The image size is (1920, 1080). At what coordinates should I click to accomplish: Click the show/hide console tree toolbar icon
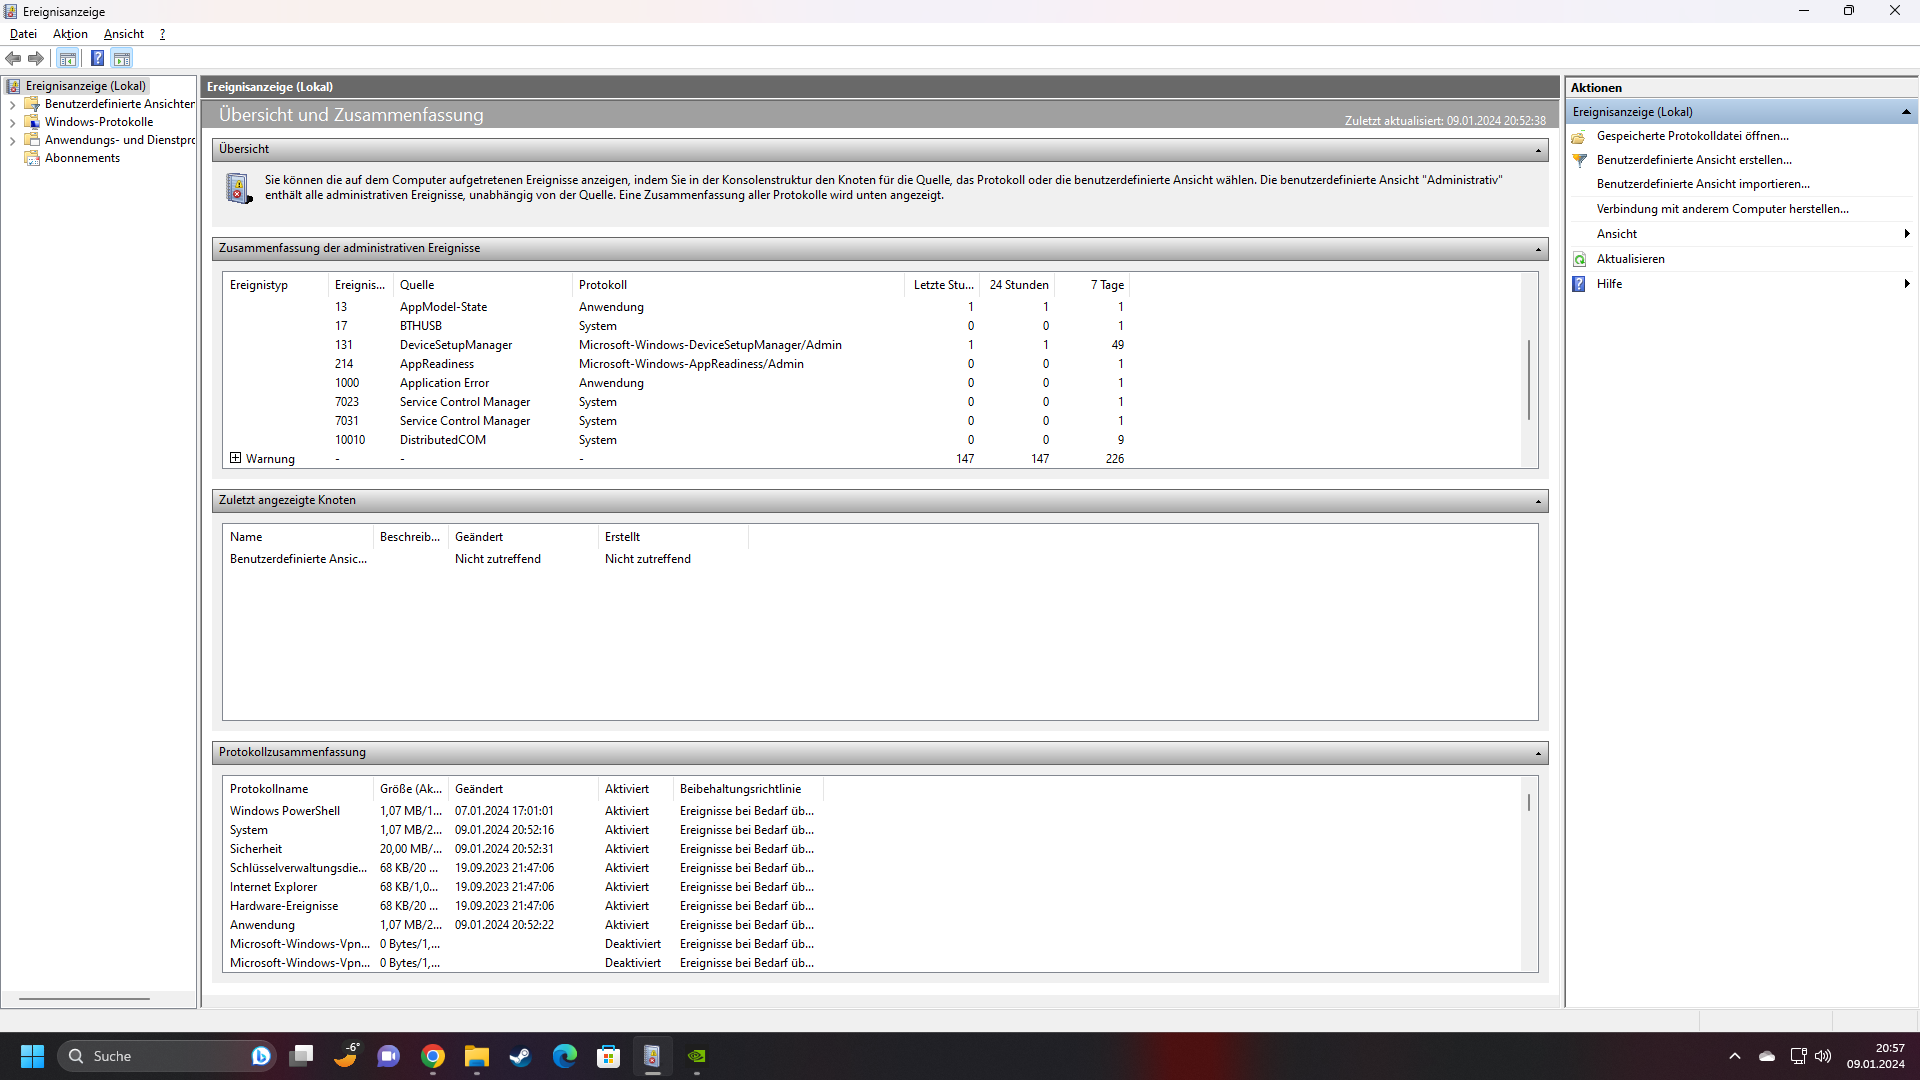tap(67, 59)
